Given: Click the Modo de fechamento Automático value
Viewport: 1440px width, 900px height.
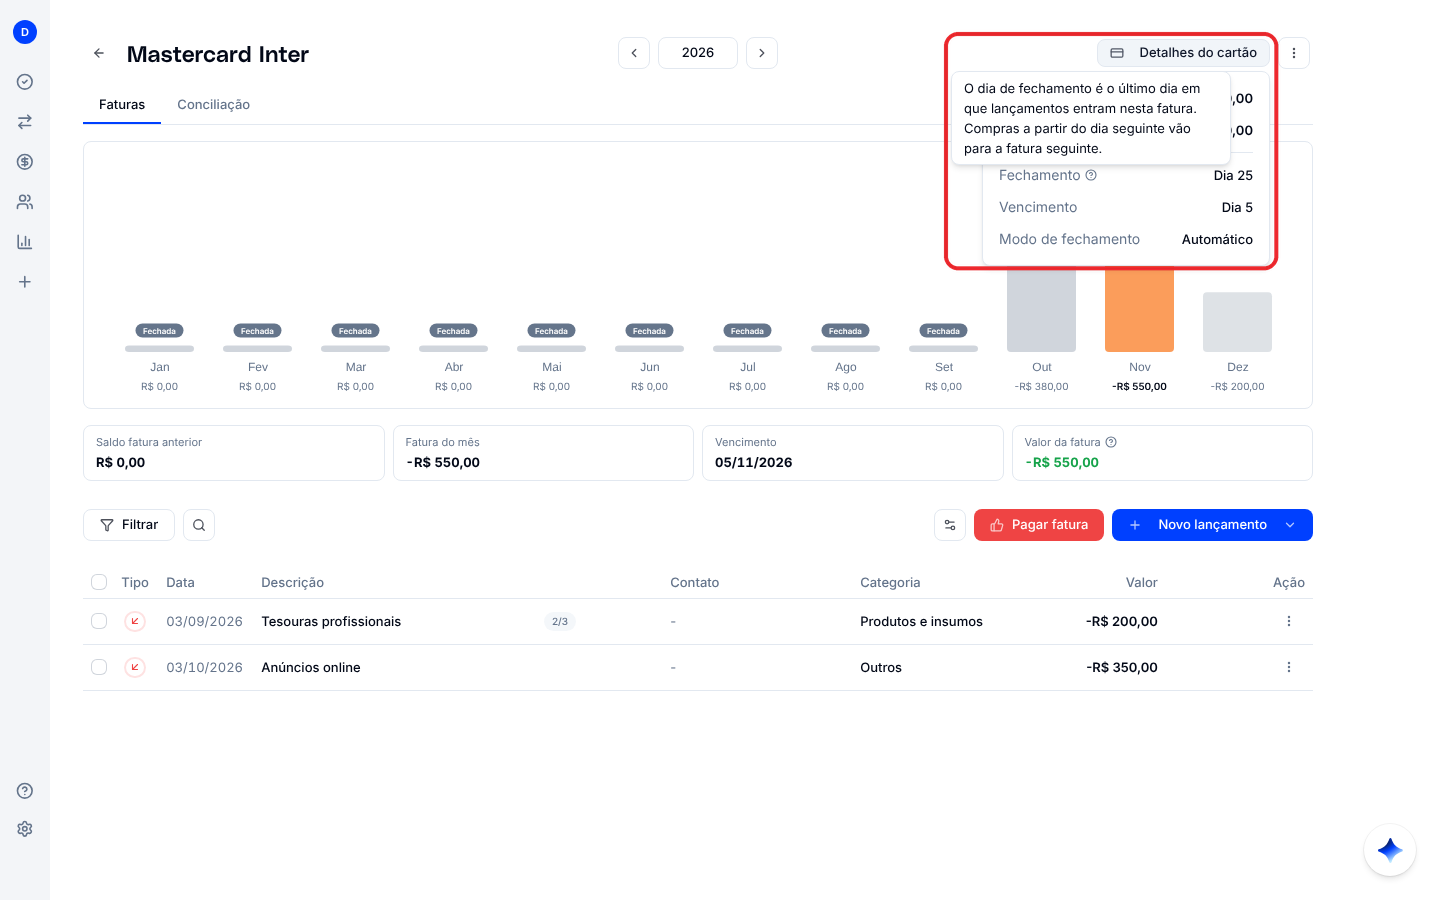Looking at the screenshot, I should click(x=1217, y=239).
